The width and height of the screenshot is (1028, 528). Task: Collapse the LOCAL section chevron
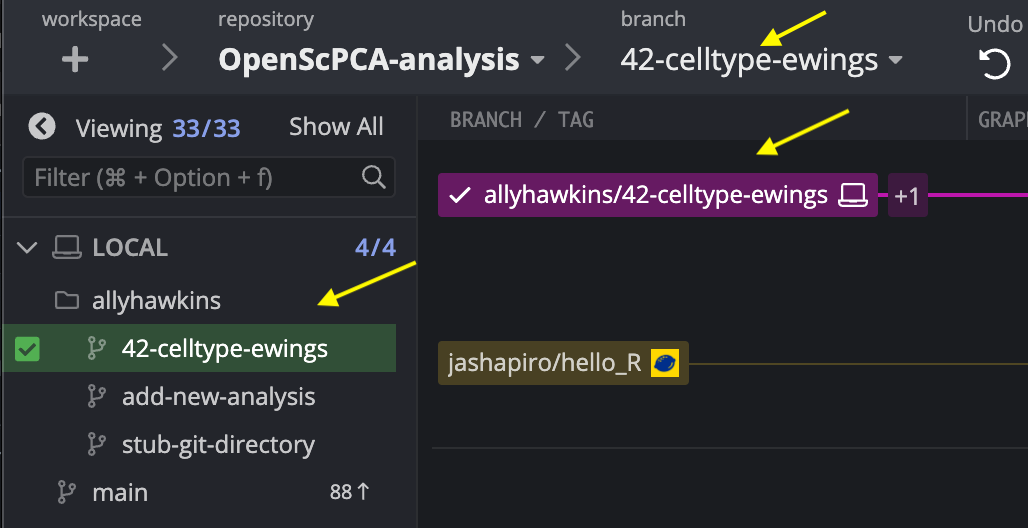[x=27, y=248]
